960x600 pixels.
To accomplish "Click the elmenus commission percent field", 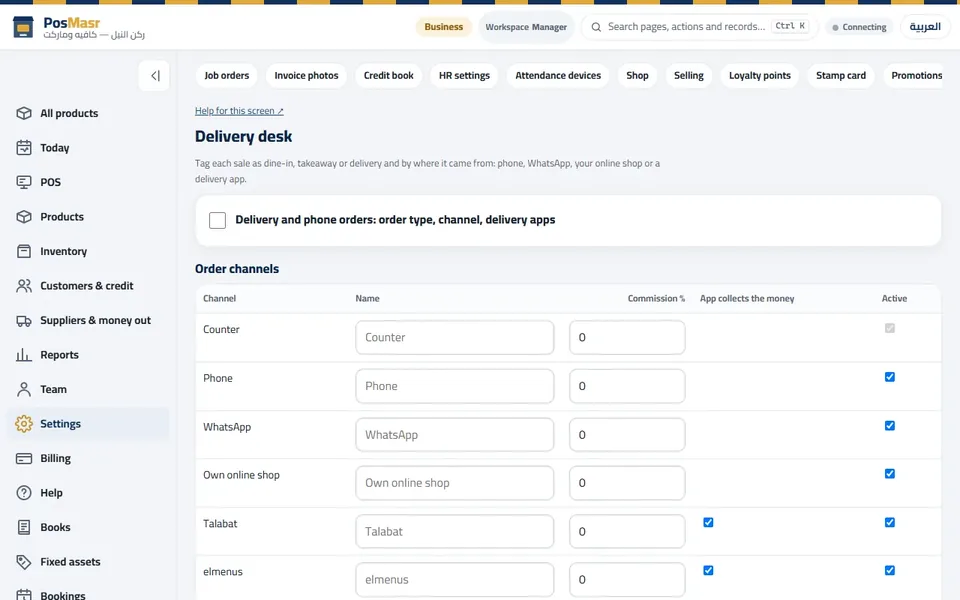I will (627, 580).
